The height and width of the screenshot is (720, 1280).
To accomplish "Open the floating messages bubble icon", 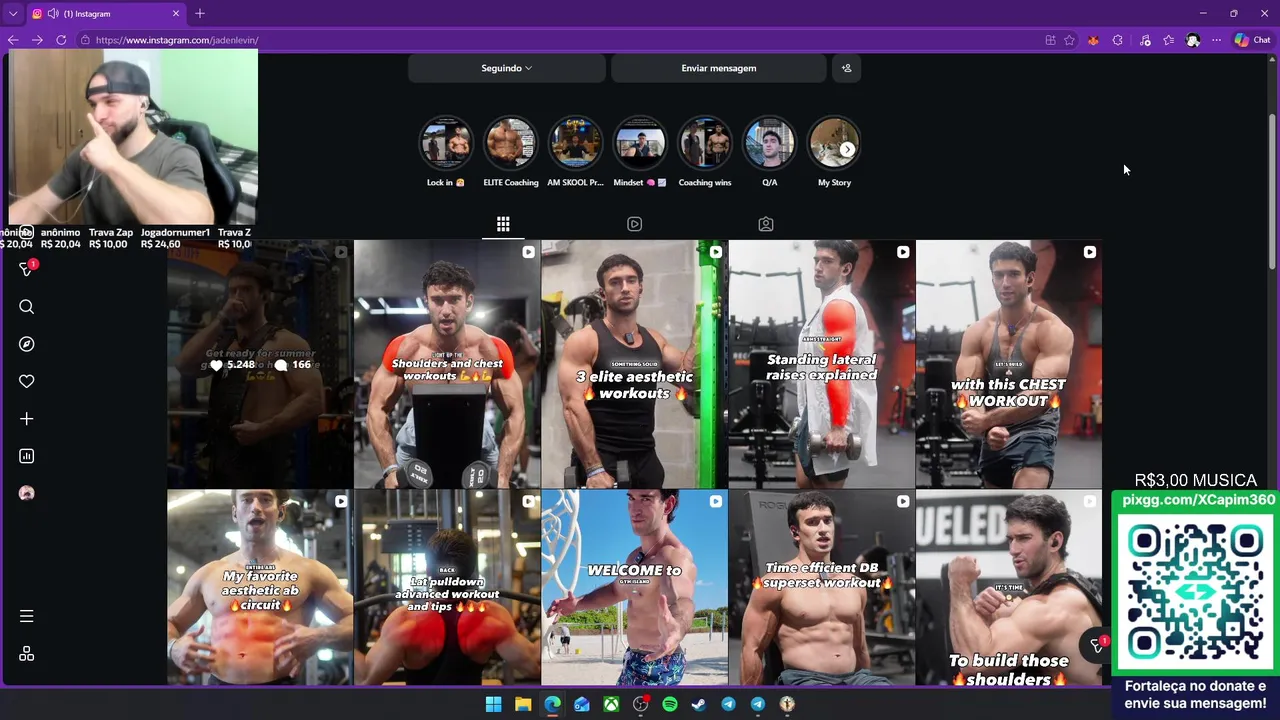I will [x=1096, y=647].
